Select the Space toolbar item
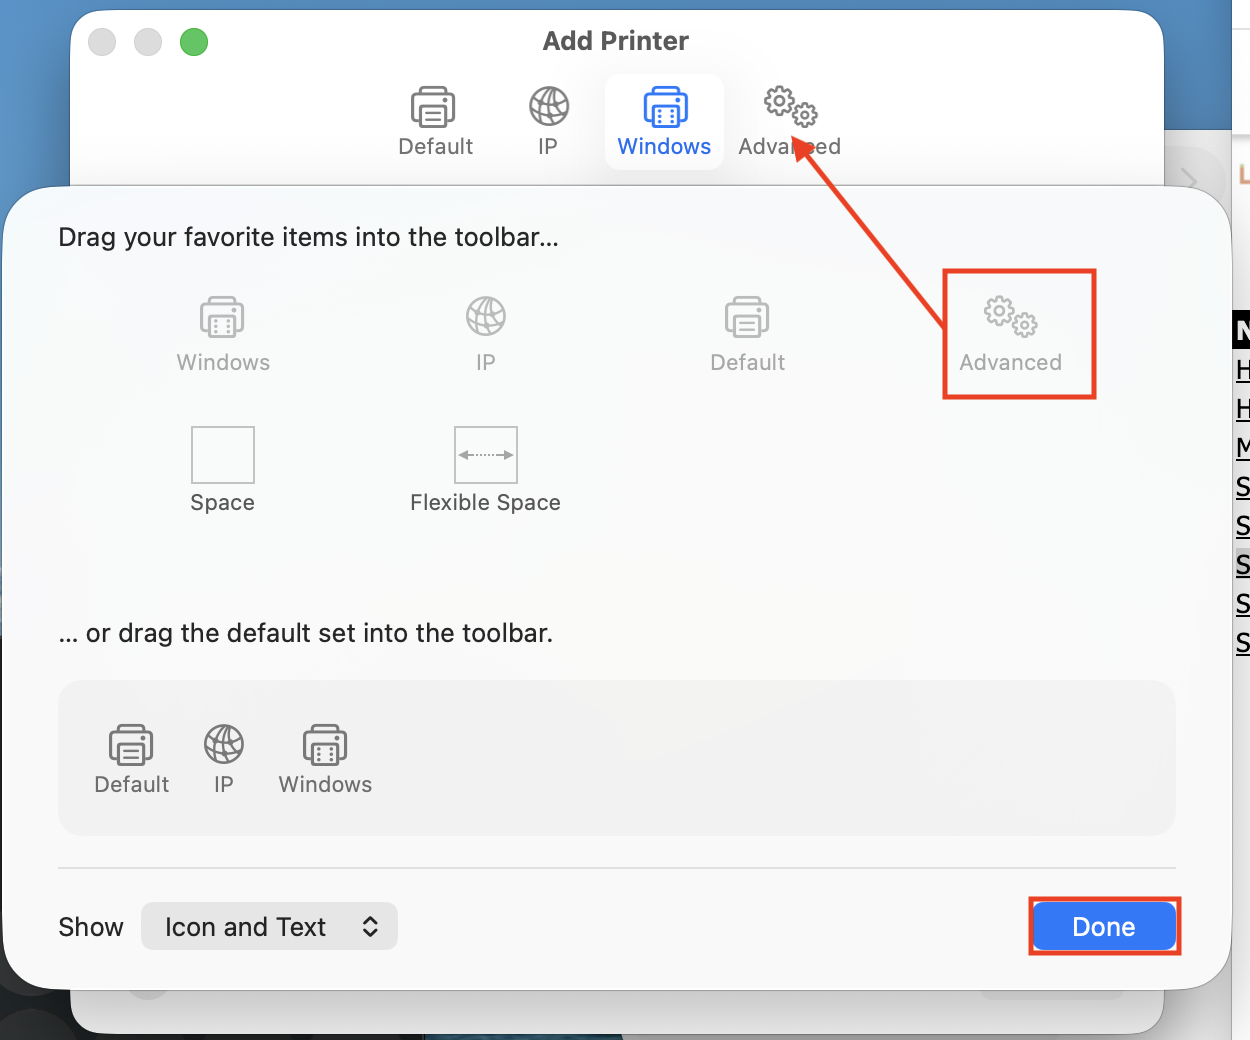This screenshot has width=1250, height=1040. click(x=222, y=468)
